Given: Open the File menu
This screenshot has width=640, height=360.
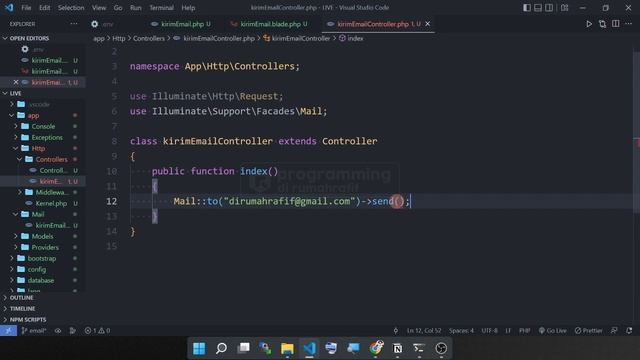Looking at the screenshot, I should 26,8.
